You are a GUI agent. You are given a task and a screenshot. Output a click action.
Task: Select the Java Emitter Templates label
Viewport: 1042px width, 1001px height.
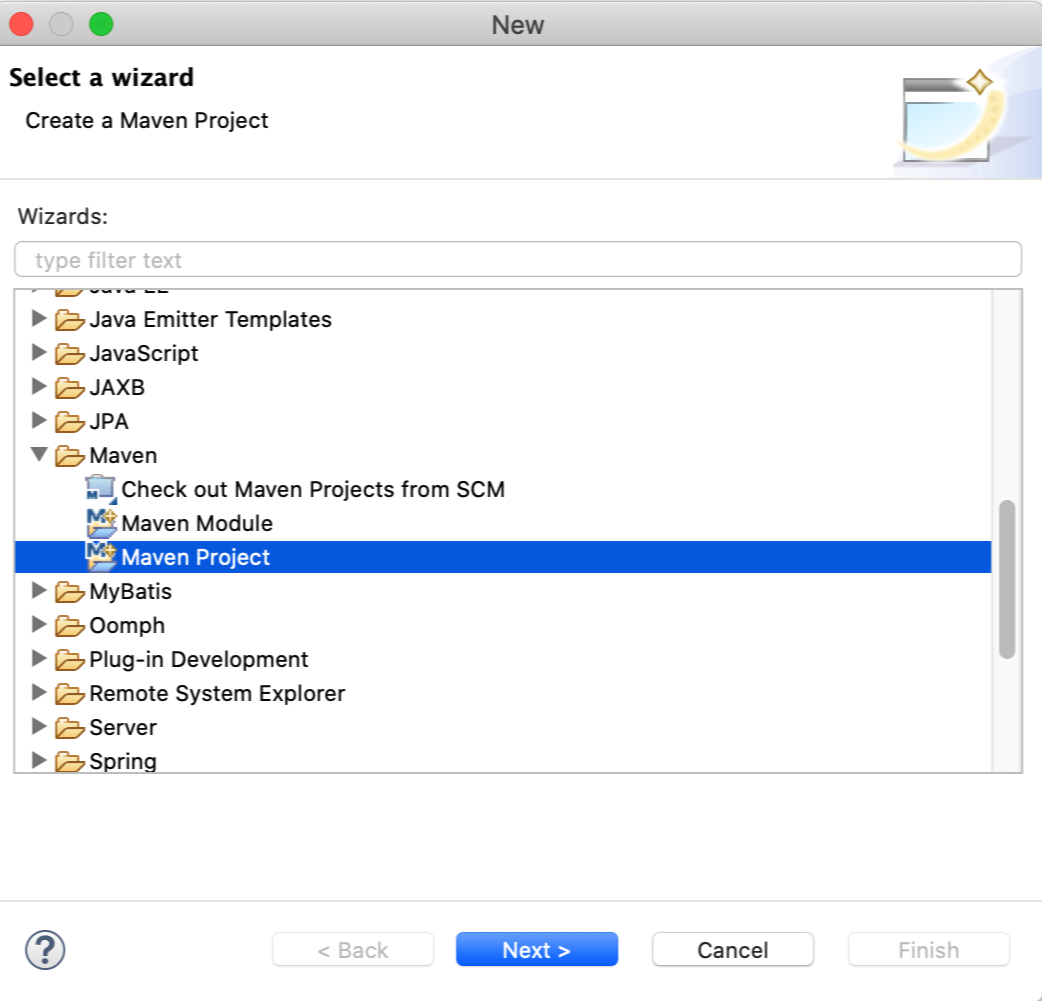click(x=211, y=320)
